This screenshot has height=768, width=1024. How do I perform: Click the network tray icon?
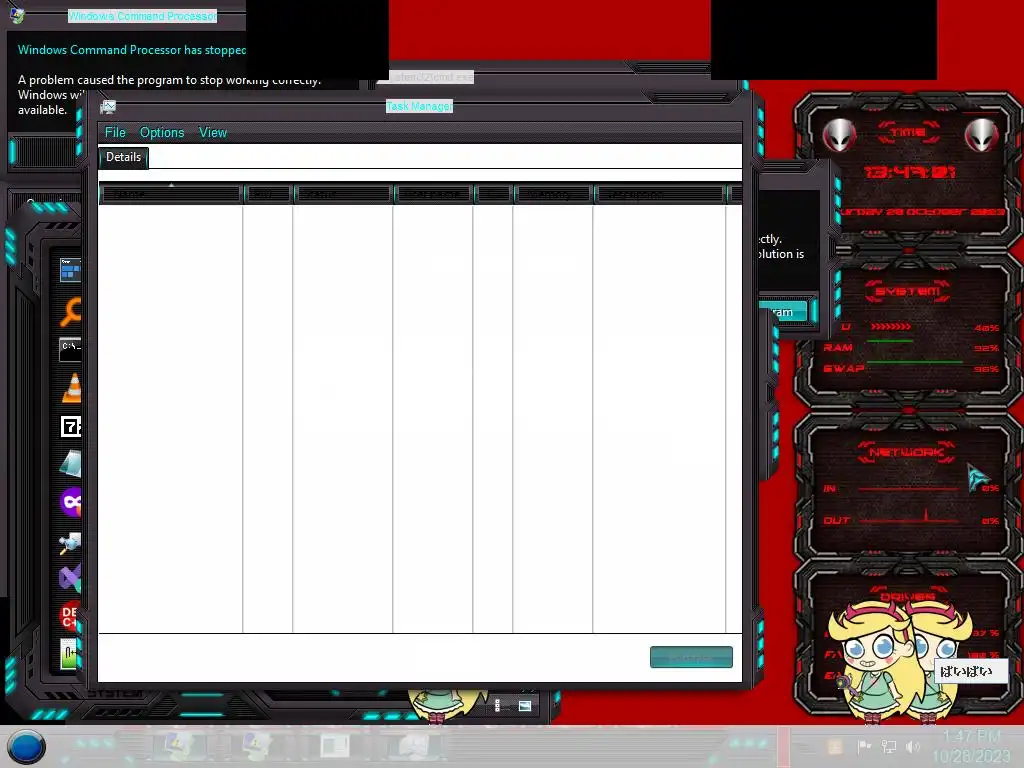[888, 746]
